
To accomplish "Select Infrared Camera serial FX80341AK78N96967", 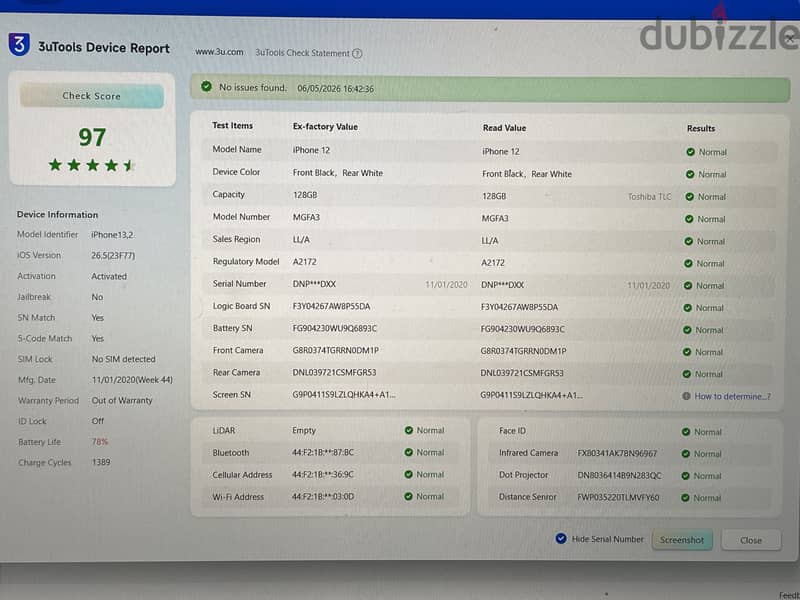I will (x=617, y=454).
